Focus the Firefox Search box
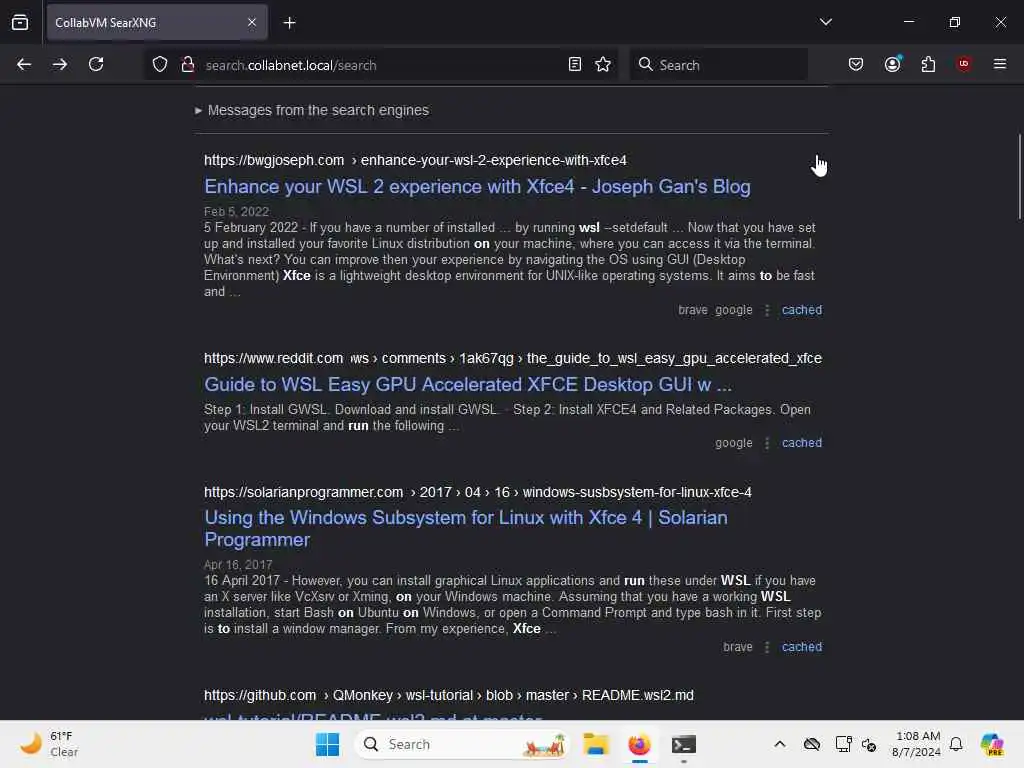The width and height of the screenshot is (1024, 768). (x=718, y=64)
